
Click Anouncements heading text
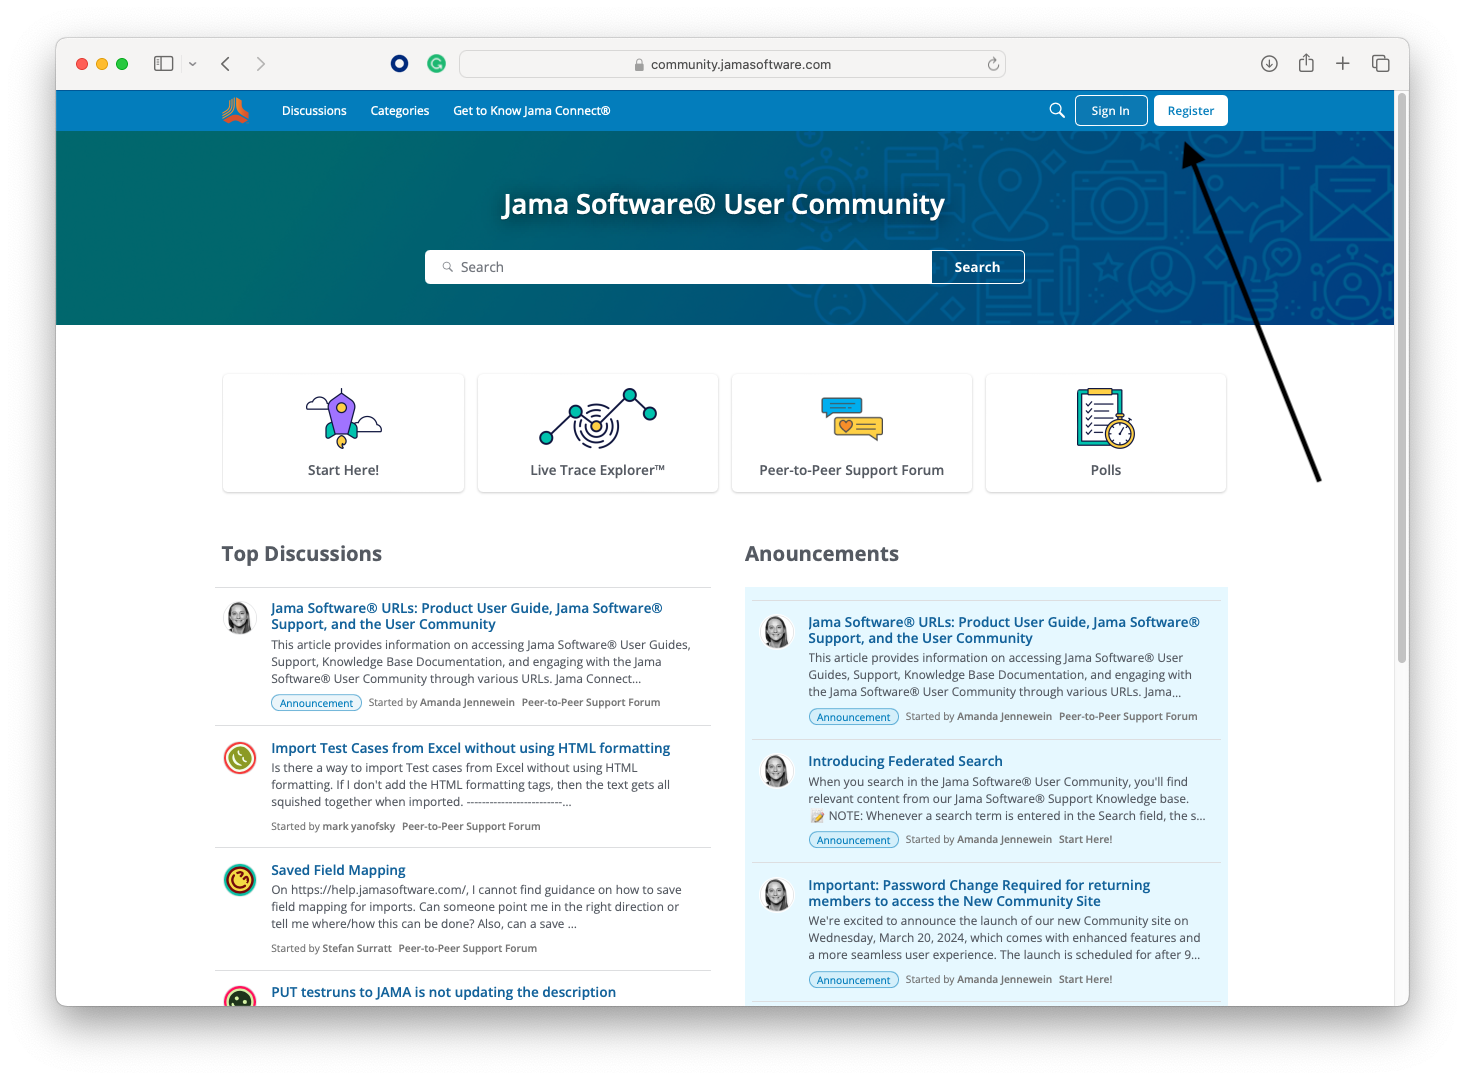822,554
